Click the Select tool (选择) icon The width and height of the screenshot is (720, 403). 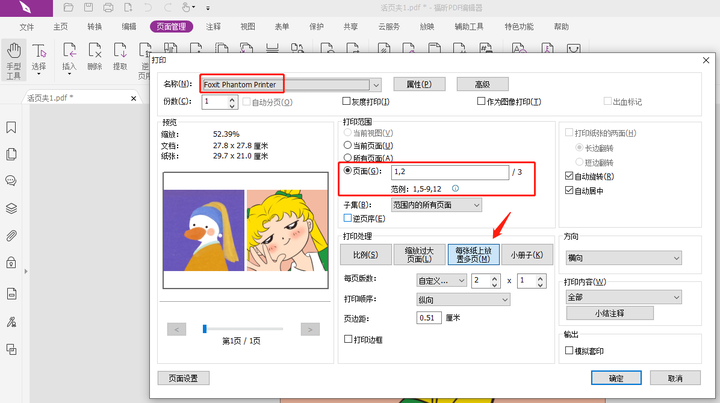pos(39,51)
